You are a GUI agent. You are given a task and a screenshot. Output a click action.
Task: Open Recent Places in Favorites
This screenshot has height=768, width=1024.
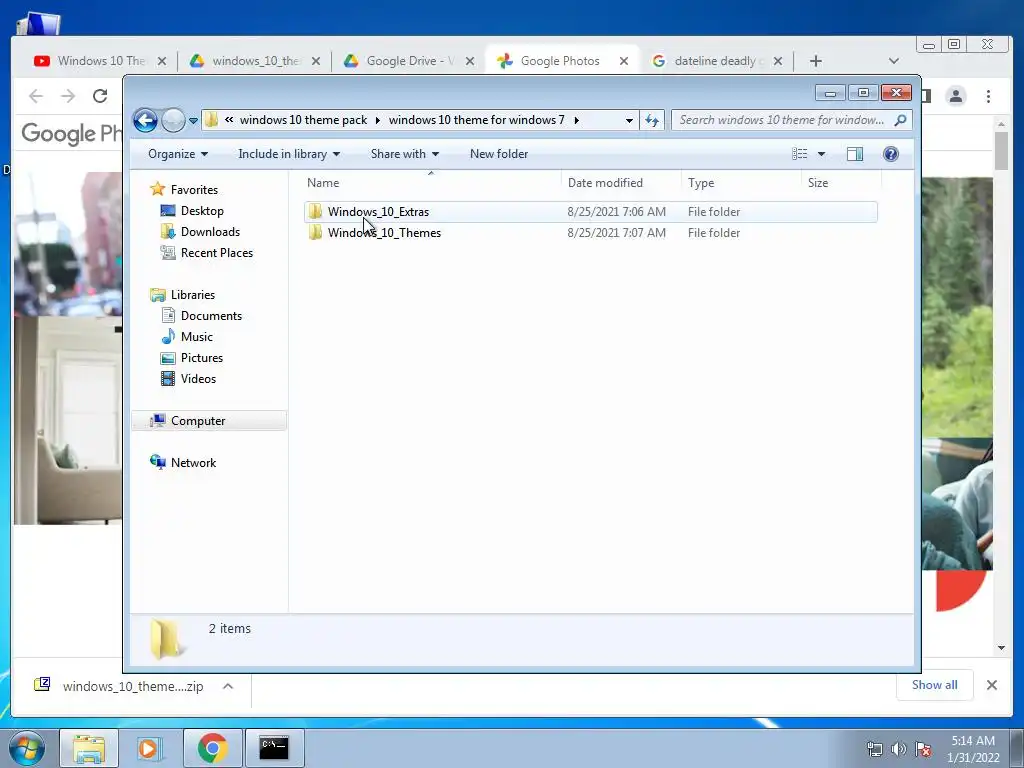217,253
